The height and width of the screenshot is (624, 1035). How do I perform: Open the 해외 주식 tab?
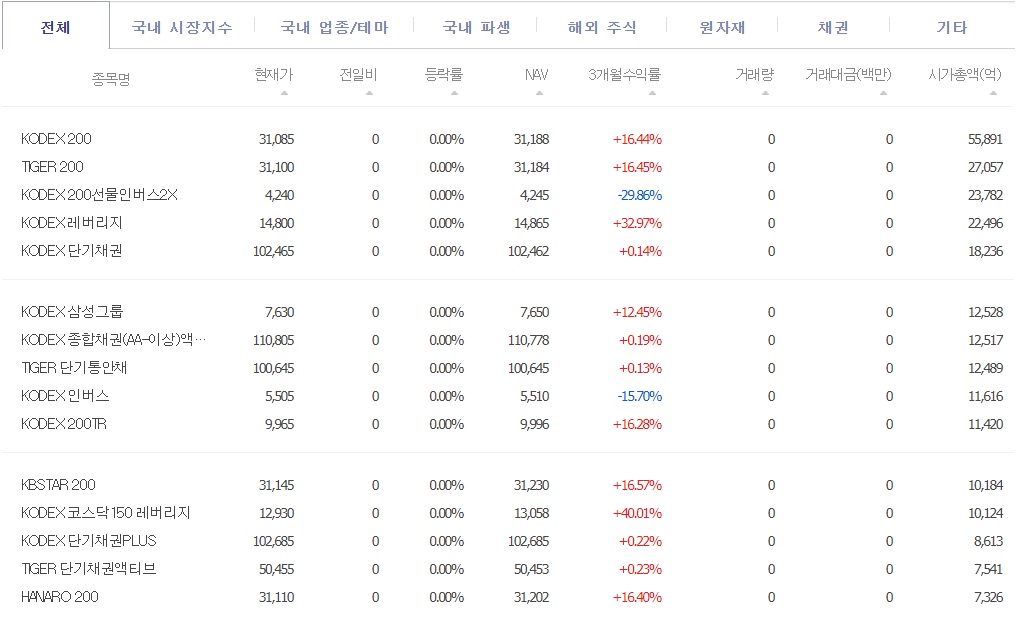click(602, 27)
